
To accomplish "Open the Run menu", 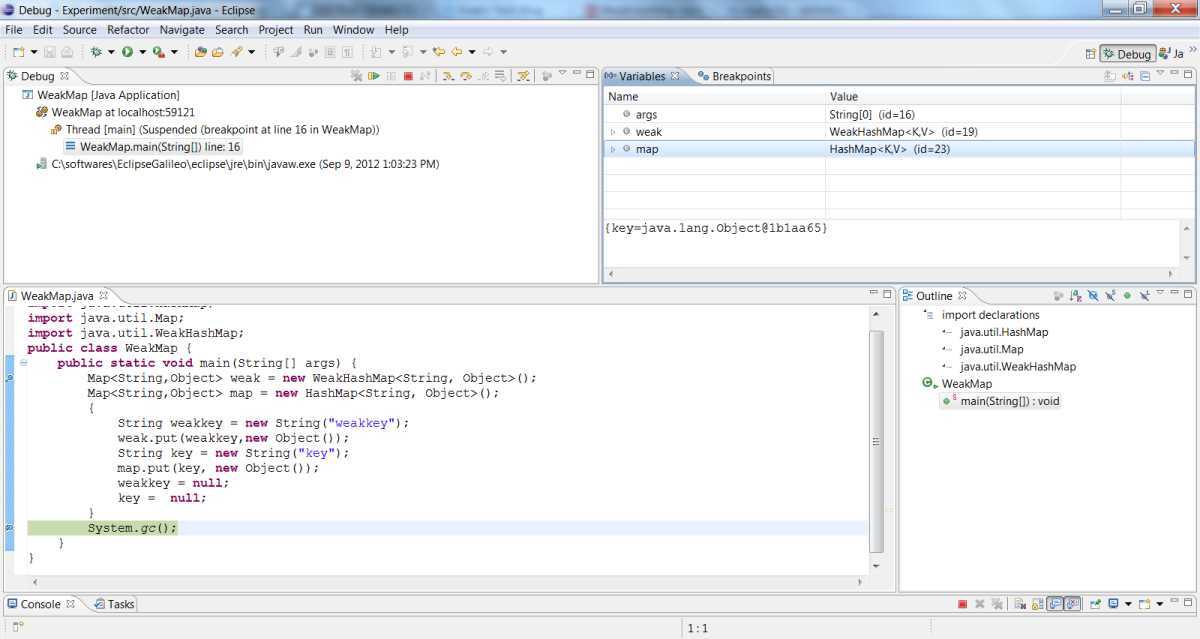I will (x=313, y=30).
